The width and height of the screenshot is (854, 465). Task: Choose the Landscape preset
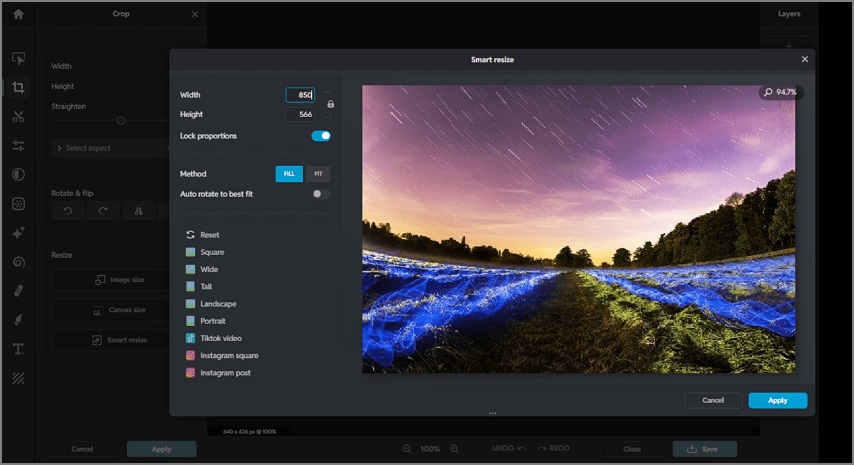[x=211, y=304]
